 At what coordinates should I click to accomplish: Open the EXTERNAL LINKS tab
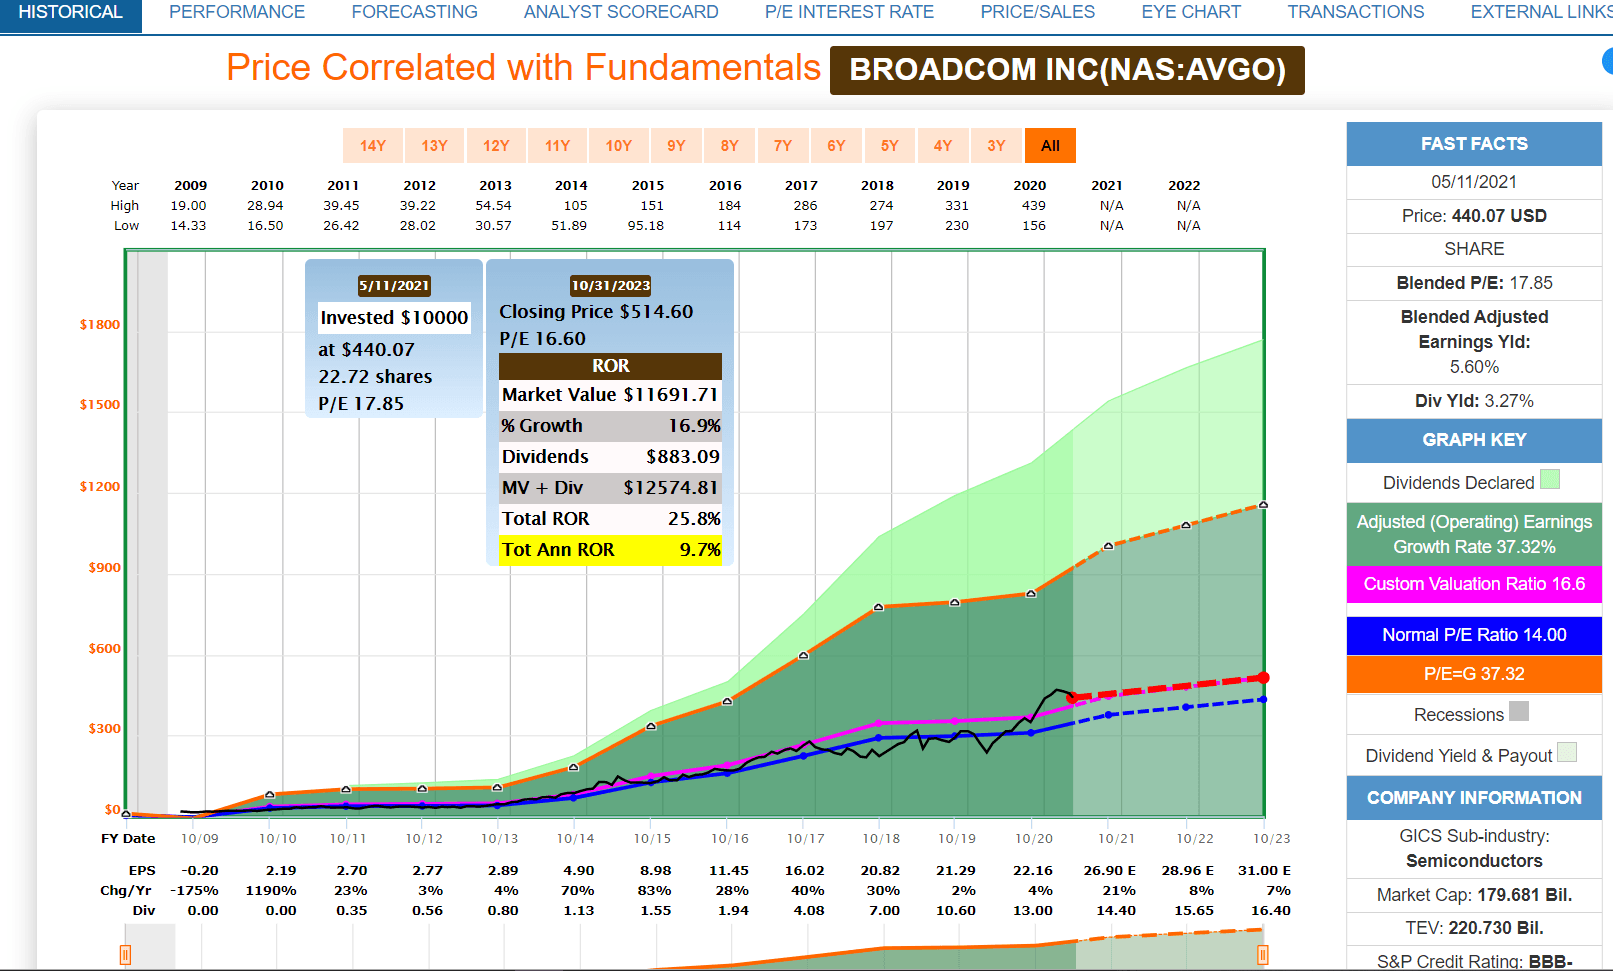coord(1541,13)
